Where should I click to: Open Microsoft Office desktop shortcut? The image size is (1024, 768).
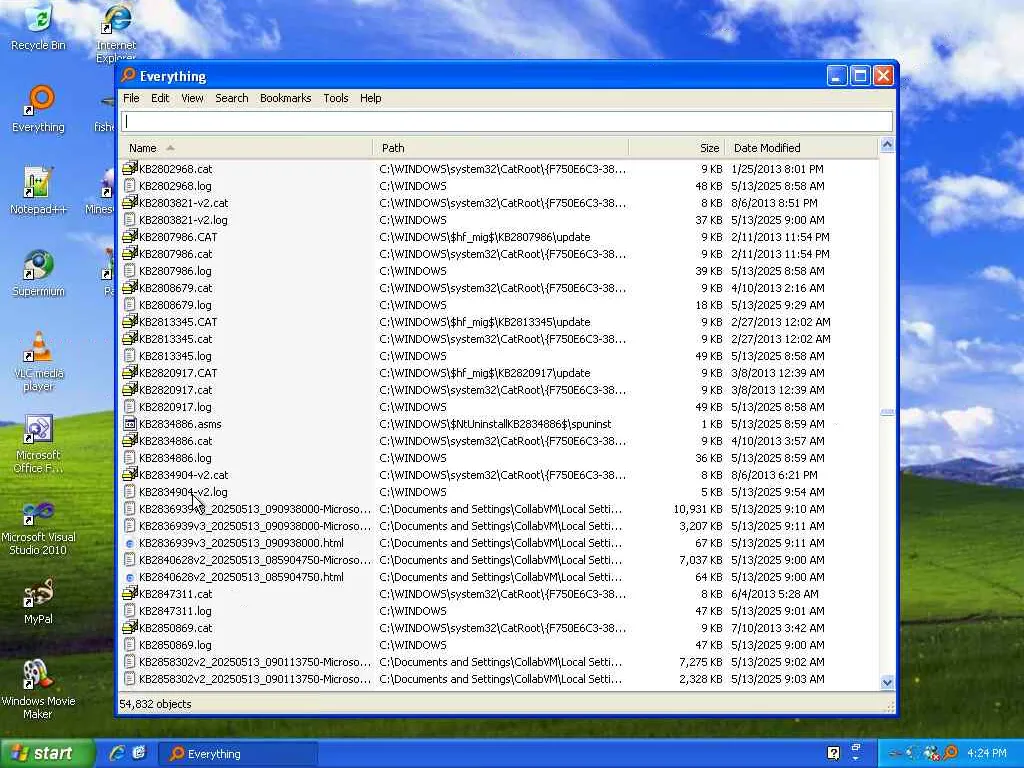(39, 444)
